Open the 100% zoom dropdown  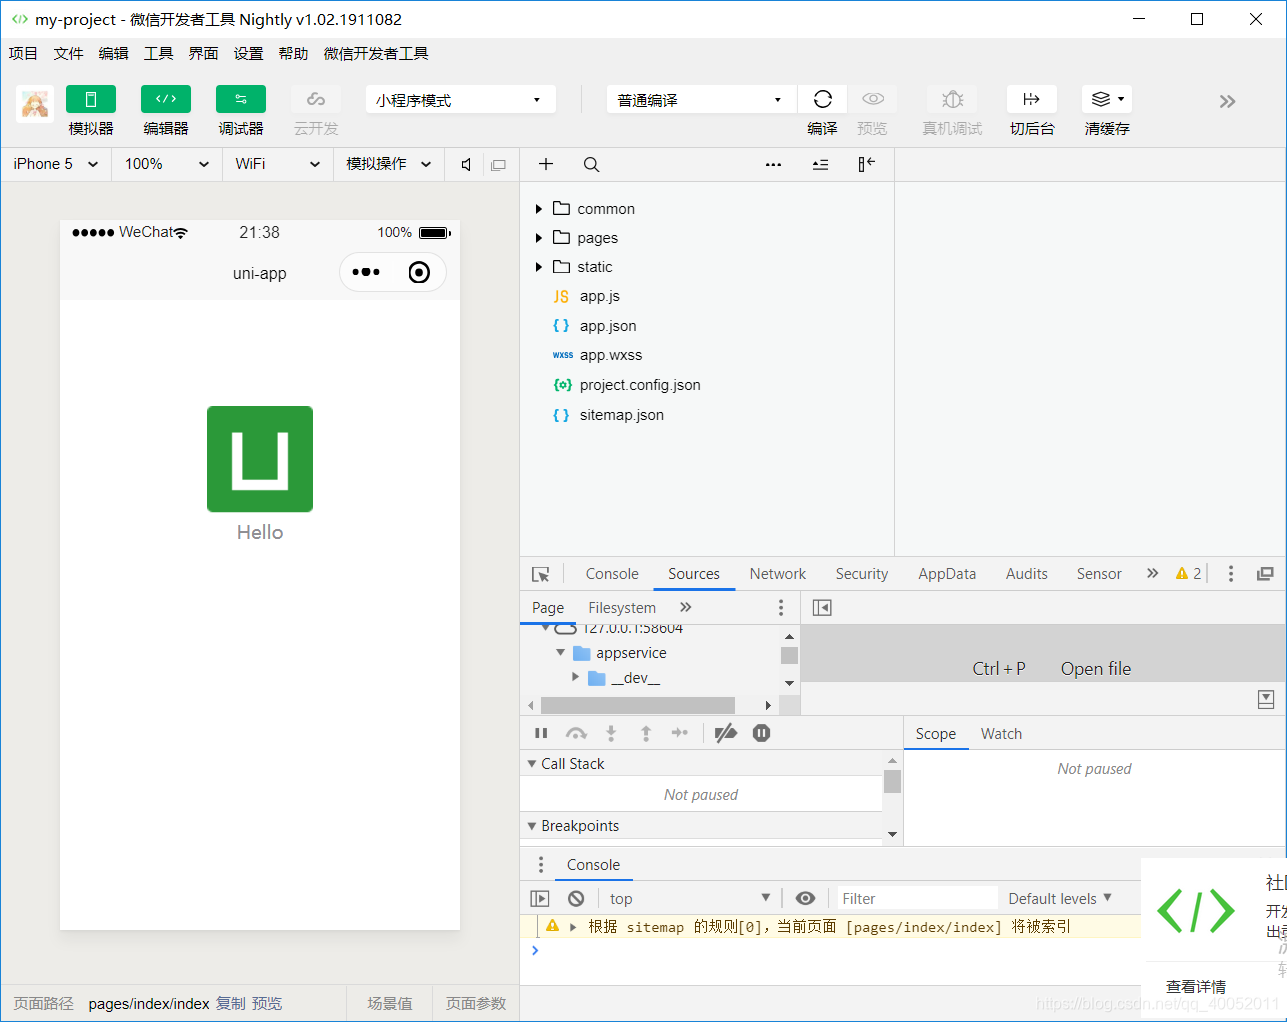(x=167, y=164)
